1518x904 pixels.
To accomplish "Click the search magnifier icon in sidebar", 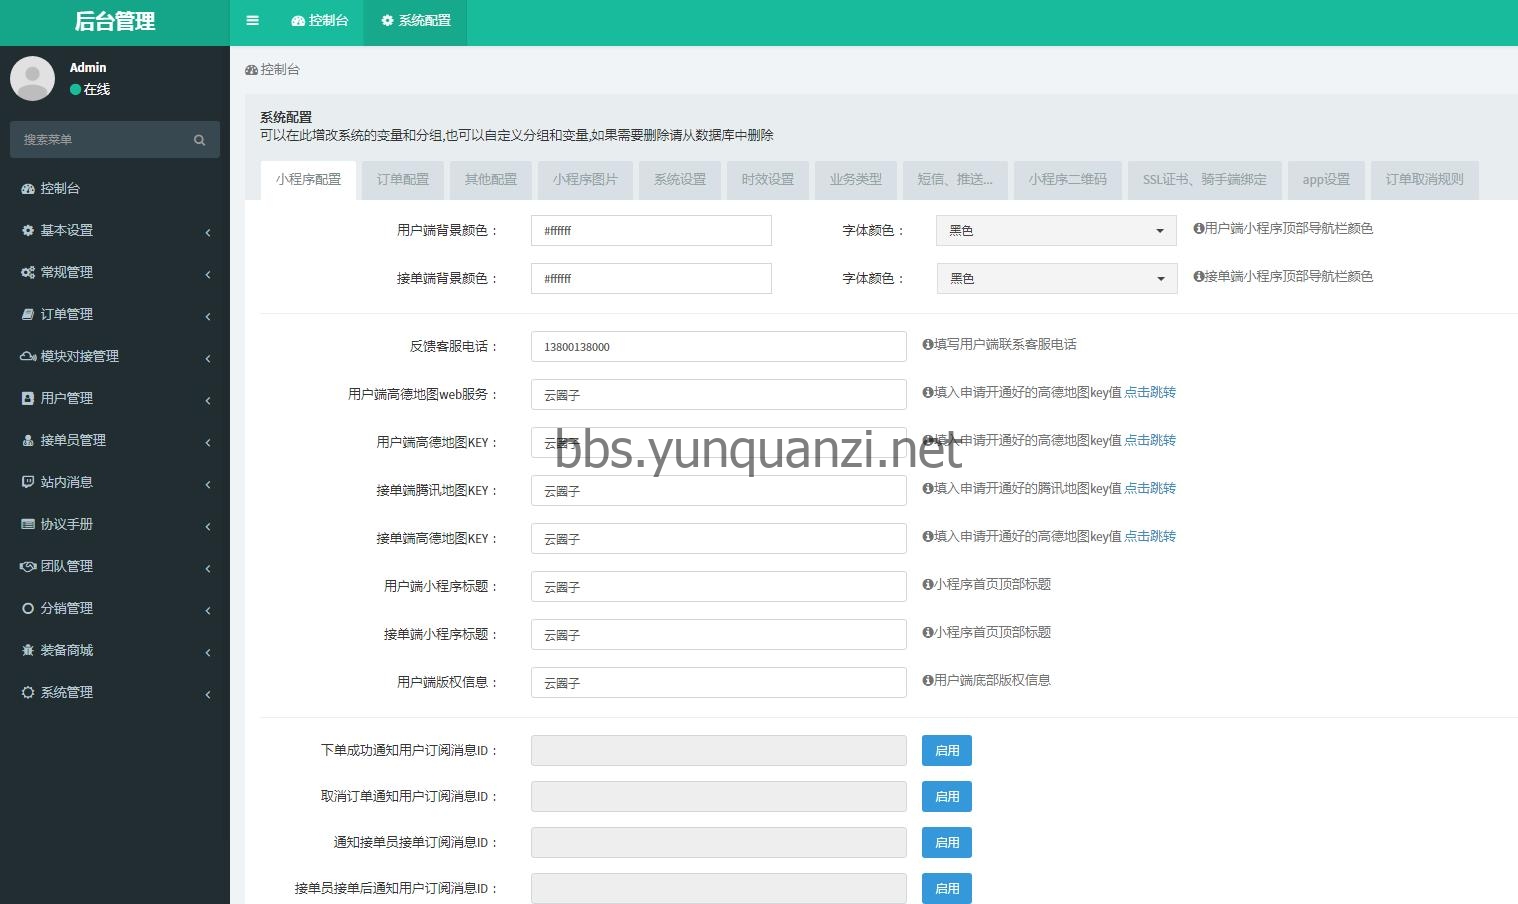I will point(199,140).
